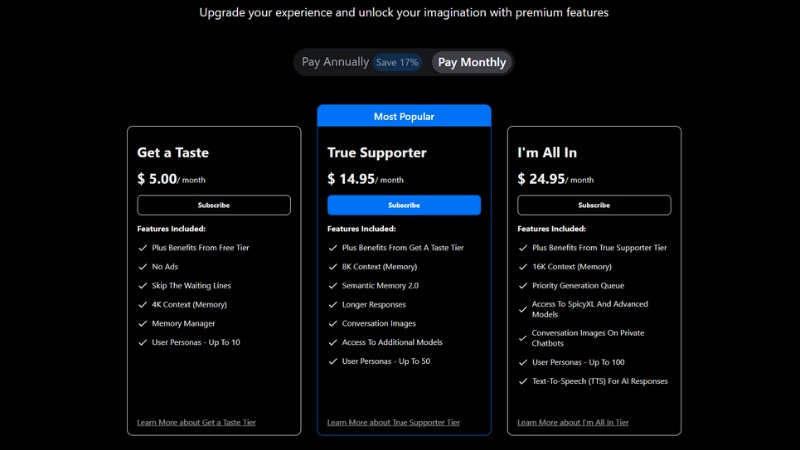Click the Most Popular banner
The width and height of the screenshot is (800, 450).
click(x=404, y=116)
